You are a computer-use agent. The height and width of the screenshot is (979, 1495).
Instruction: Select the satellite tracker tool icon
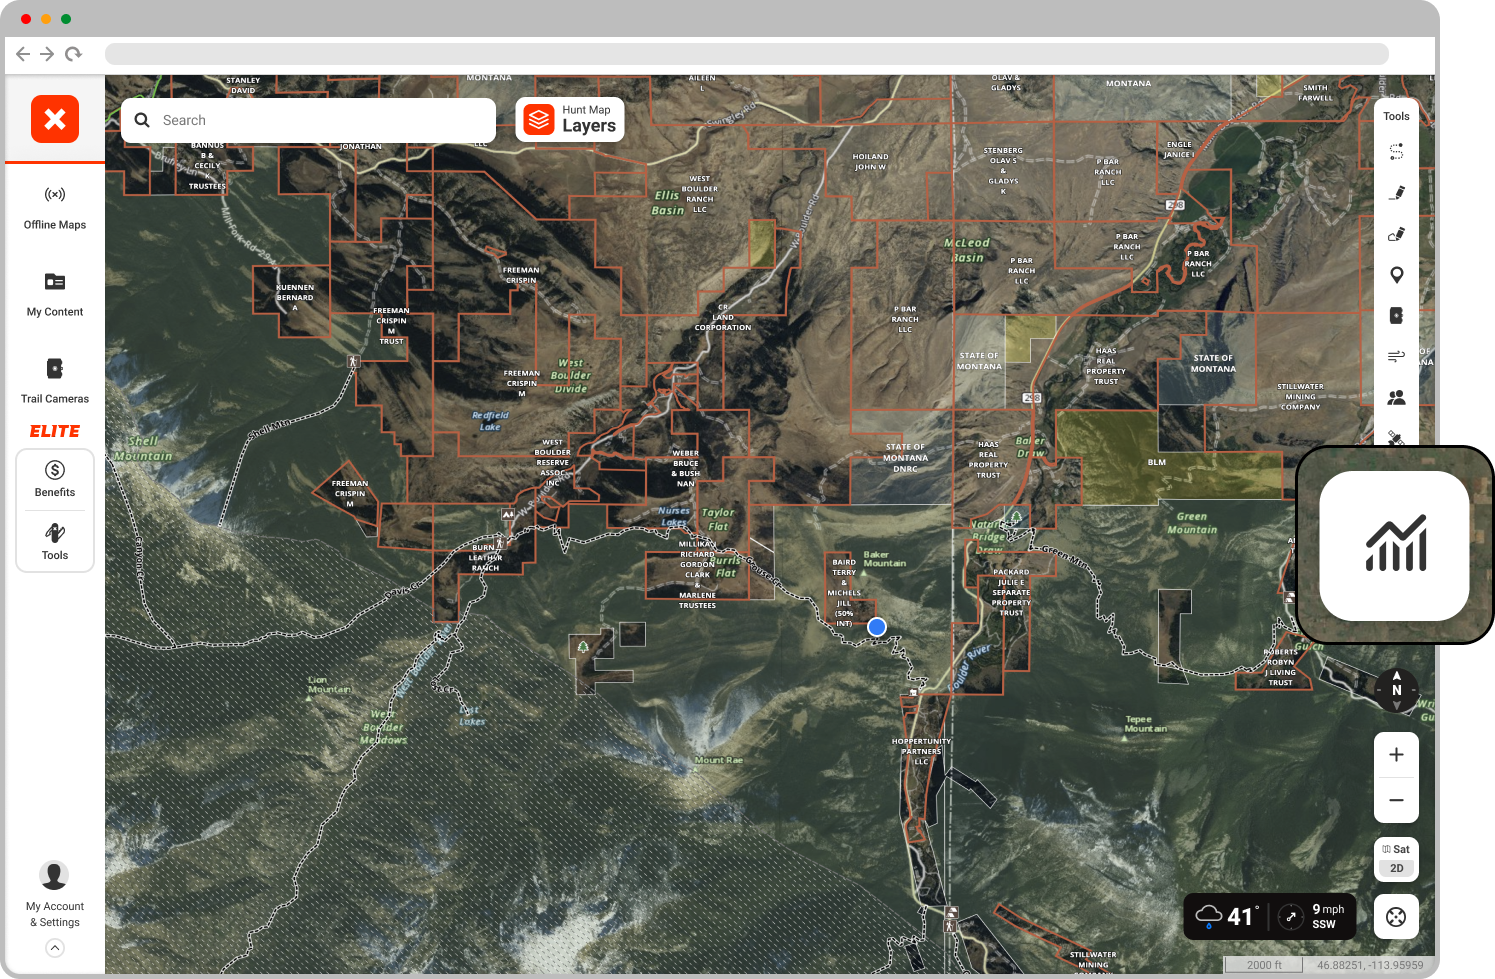(x=1397, y=437)
